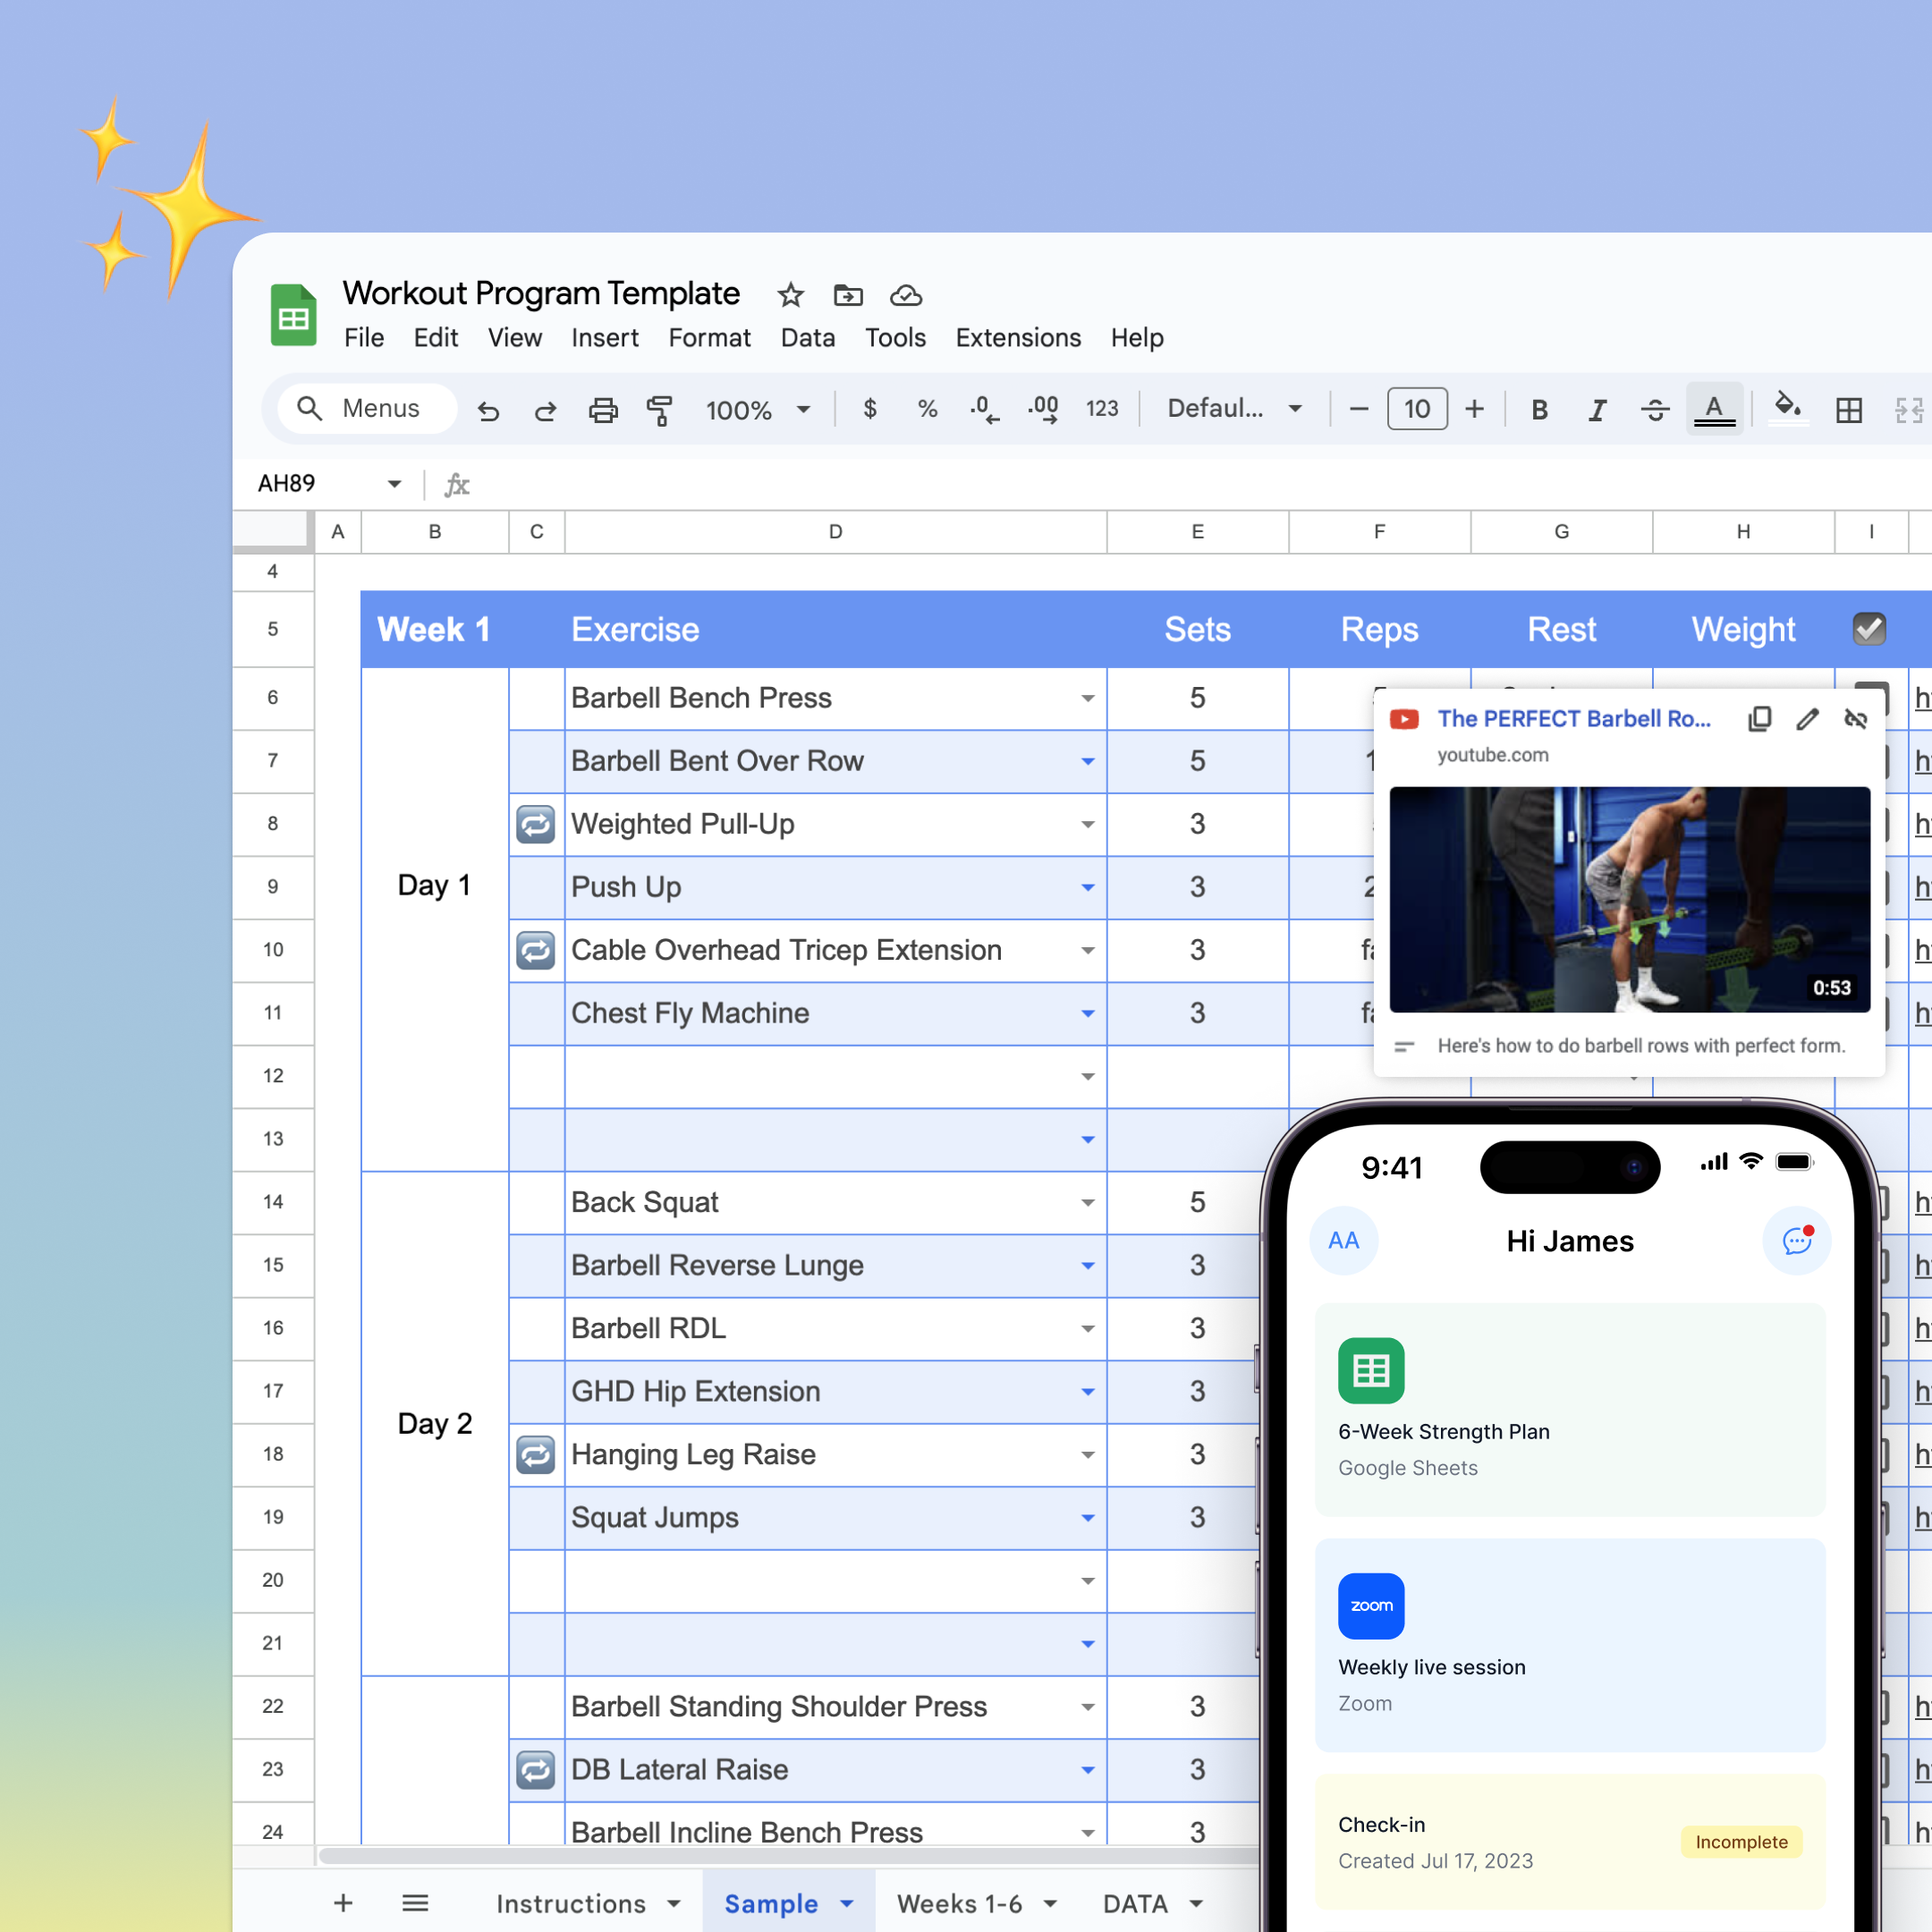This screenshot has height=1932, width=1932.
Task: Open the Squat Jumps exercise dropdown
Action: [1088, 1517]
